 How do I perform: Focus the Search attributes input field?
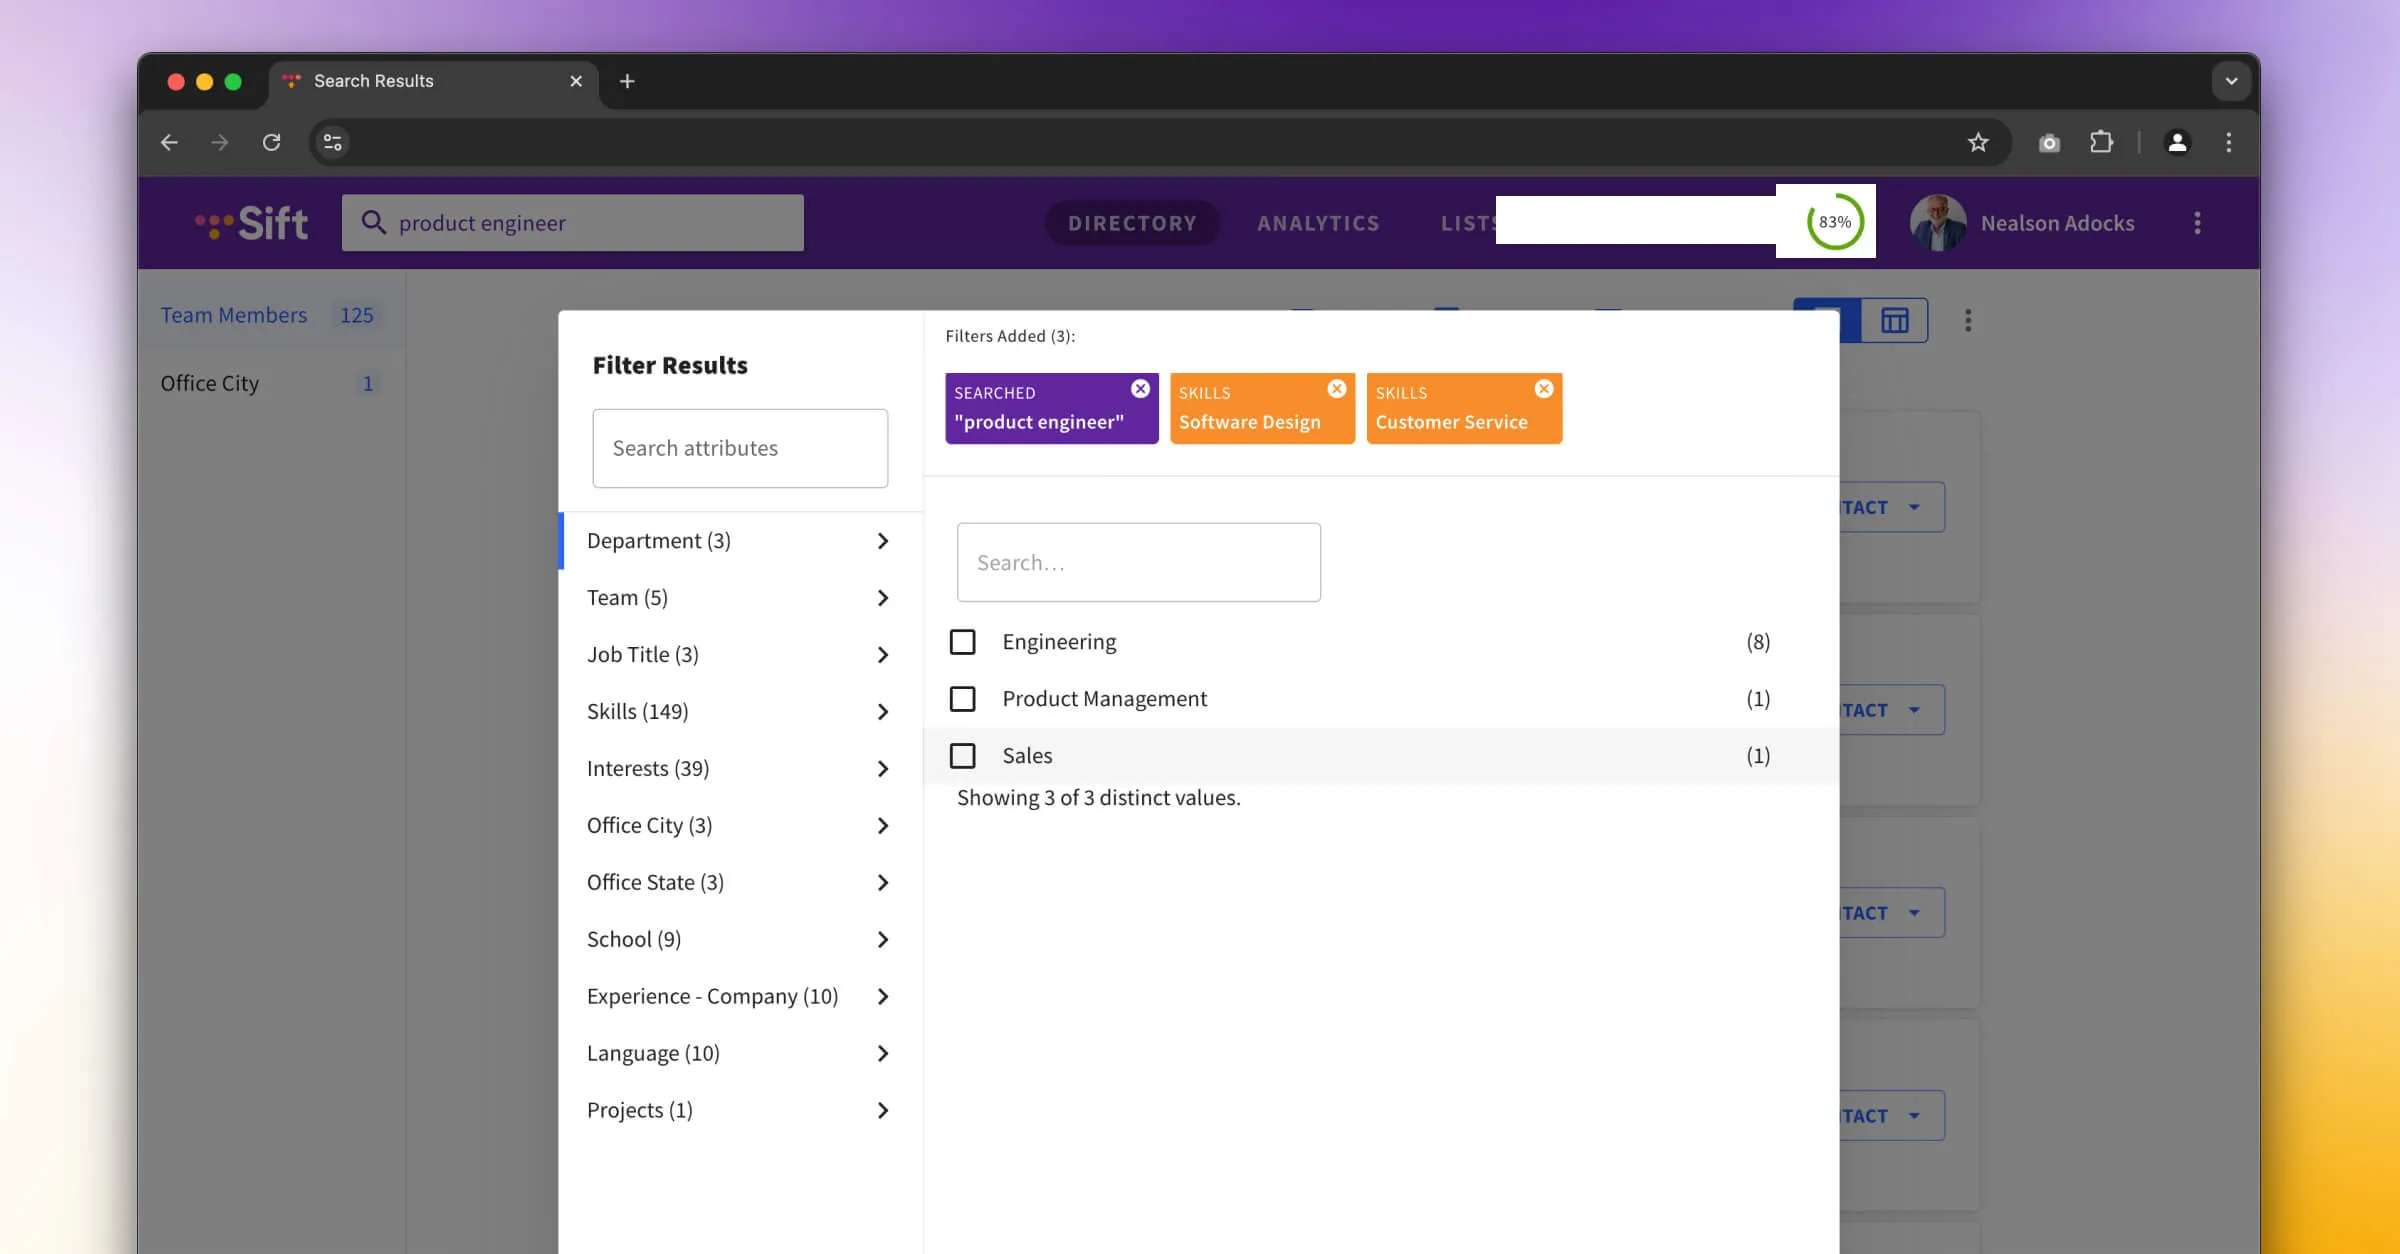point(740,448)
